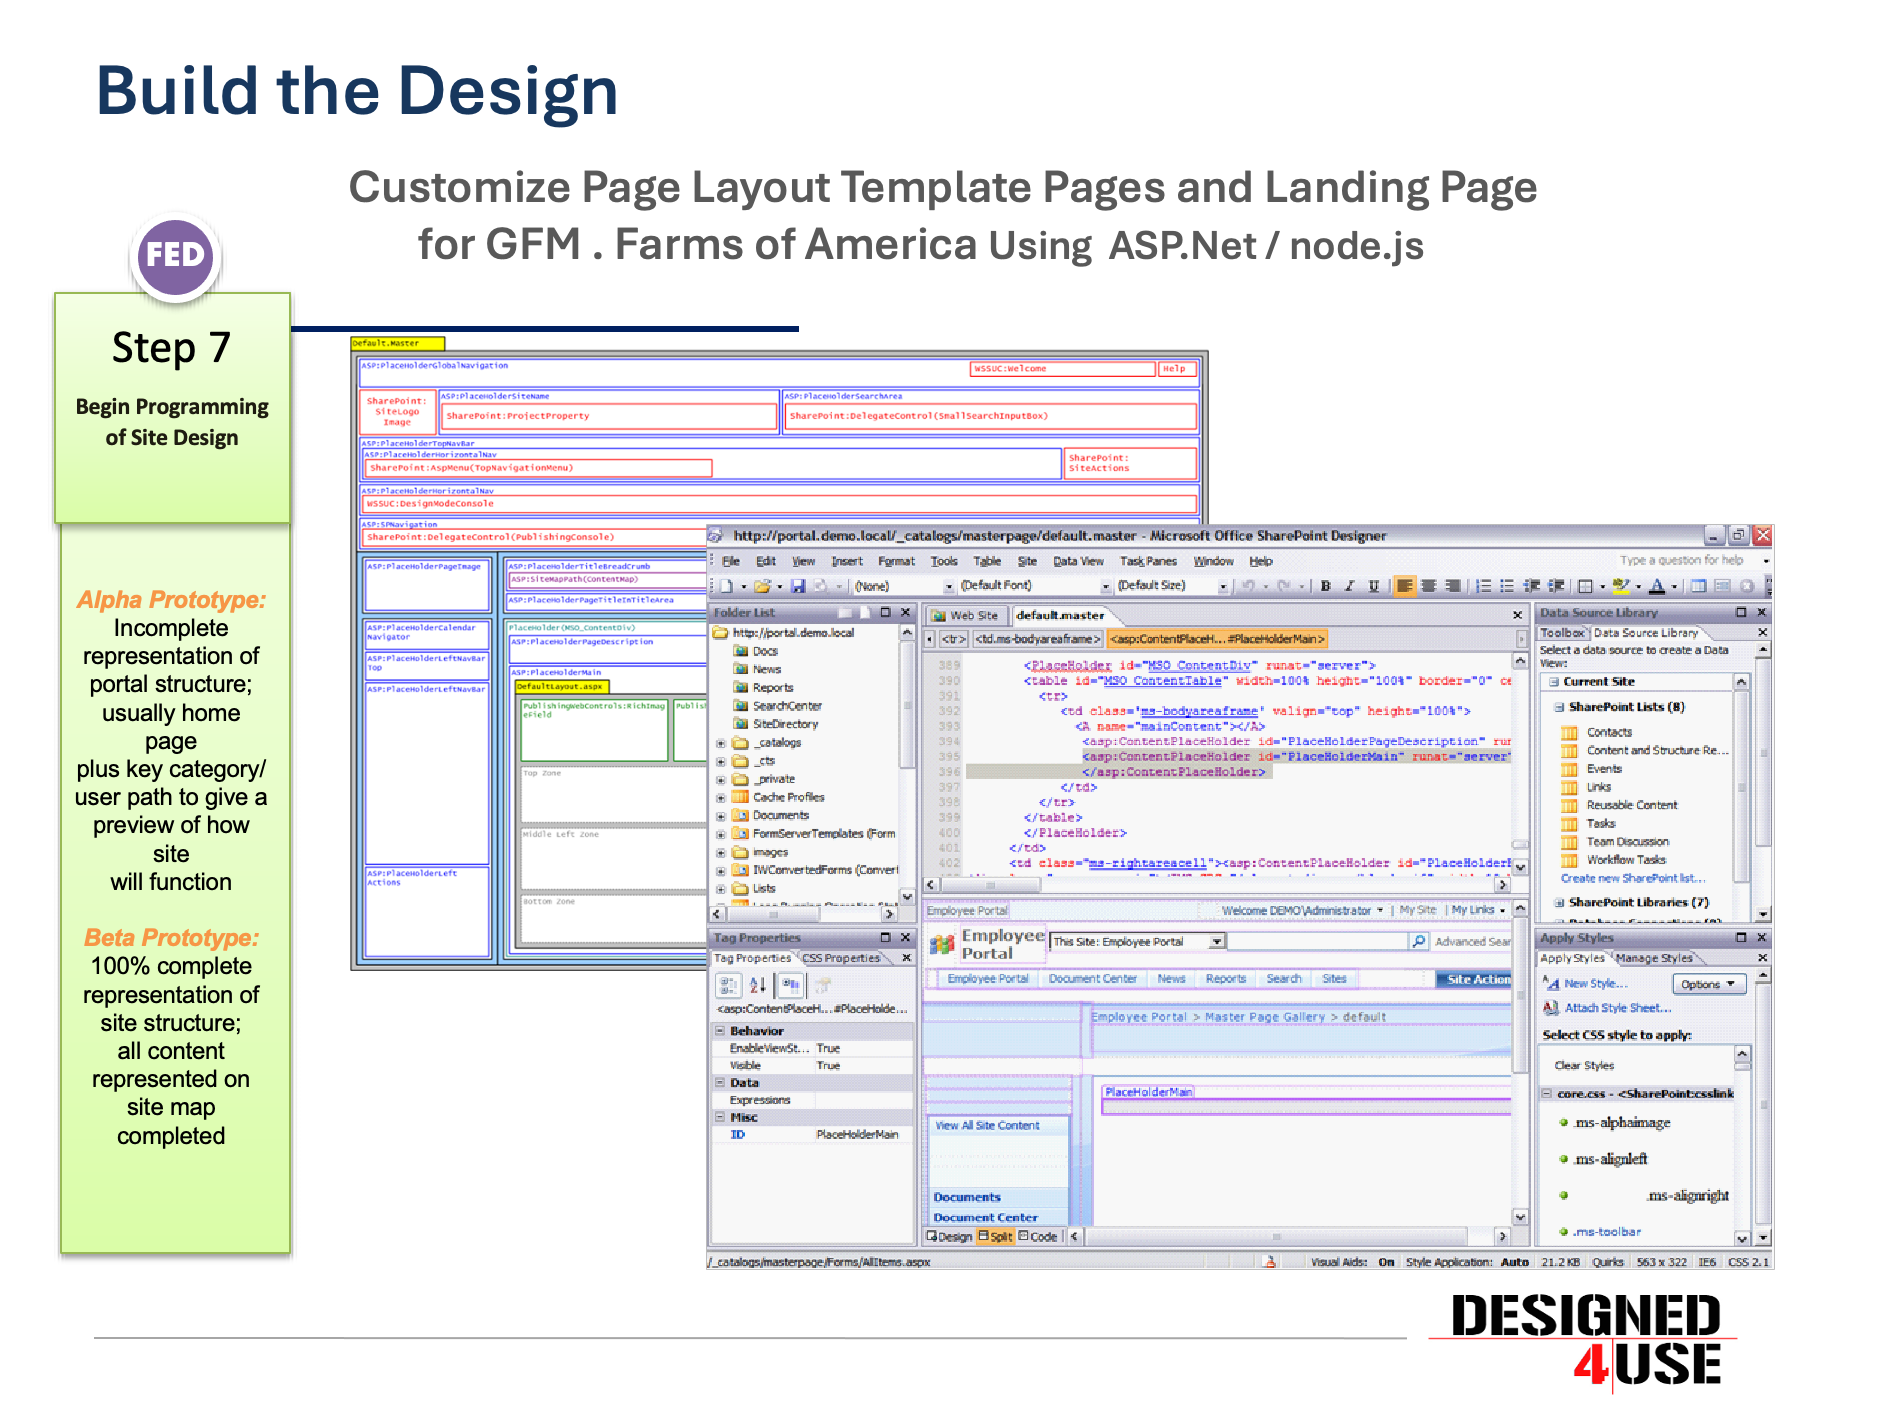Click the Decrease Indent toolbar icon

pyautogui.click(x=1531, y=586)
